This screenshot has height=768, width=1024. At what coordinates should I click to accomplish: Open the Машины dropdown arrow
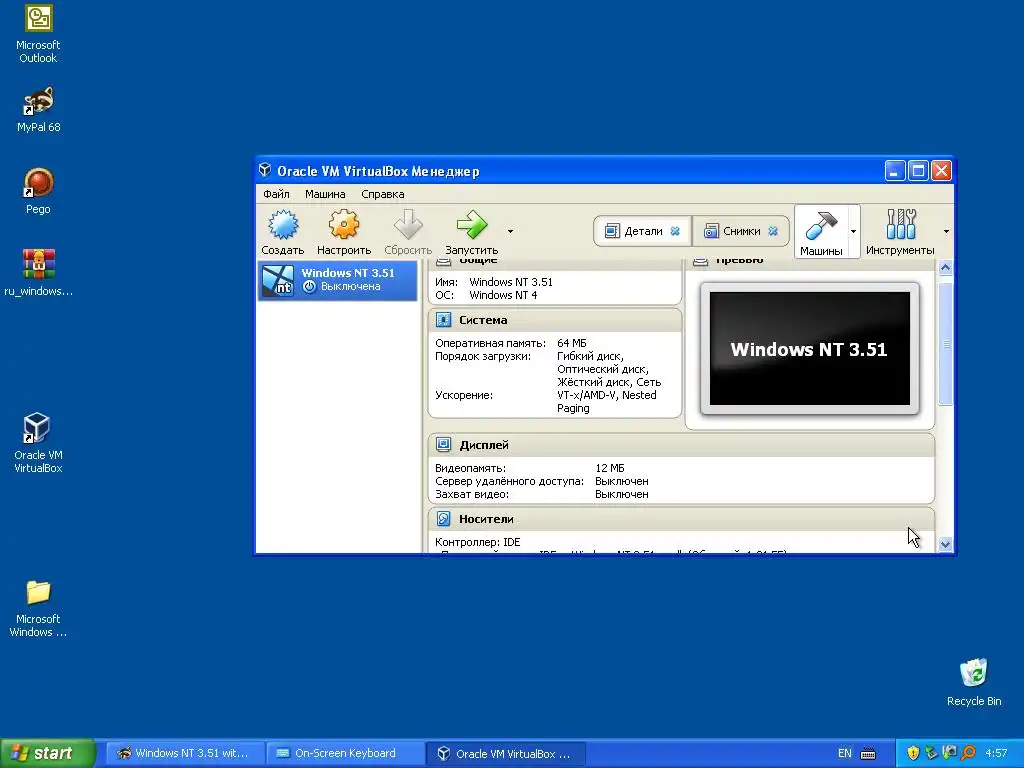(x=853, y=232)
